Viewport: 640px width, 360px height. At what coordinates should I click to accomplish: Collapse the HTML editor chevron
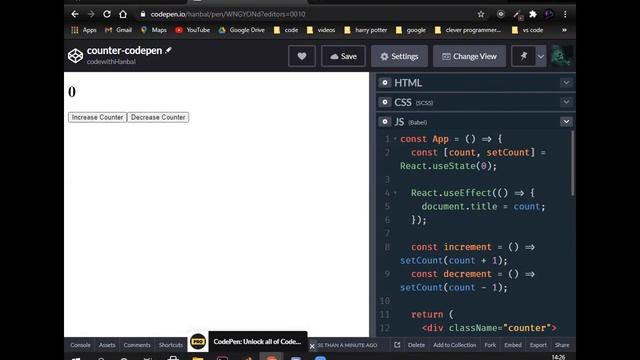pos(566,82)
